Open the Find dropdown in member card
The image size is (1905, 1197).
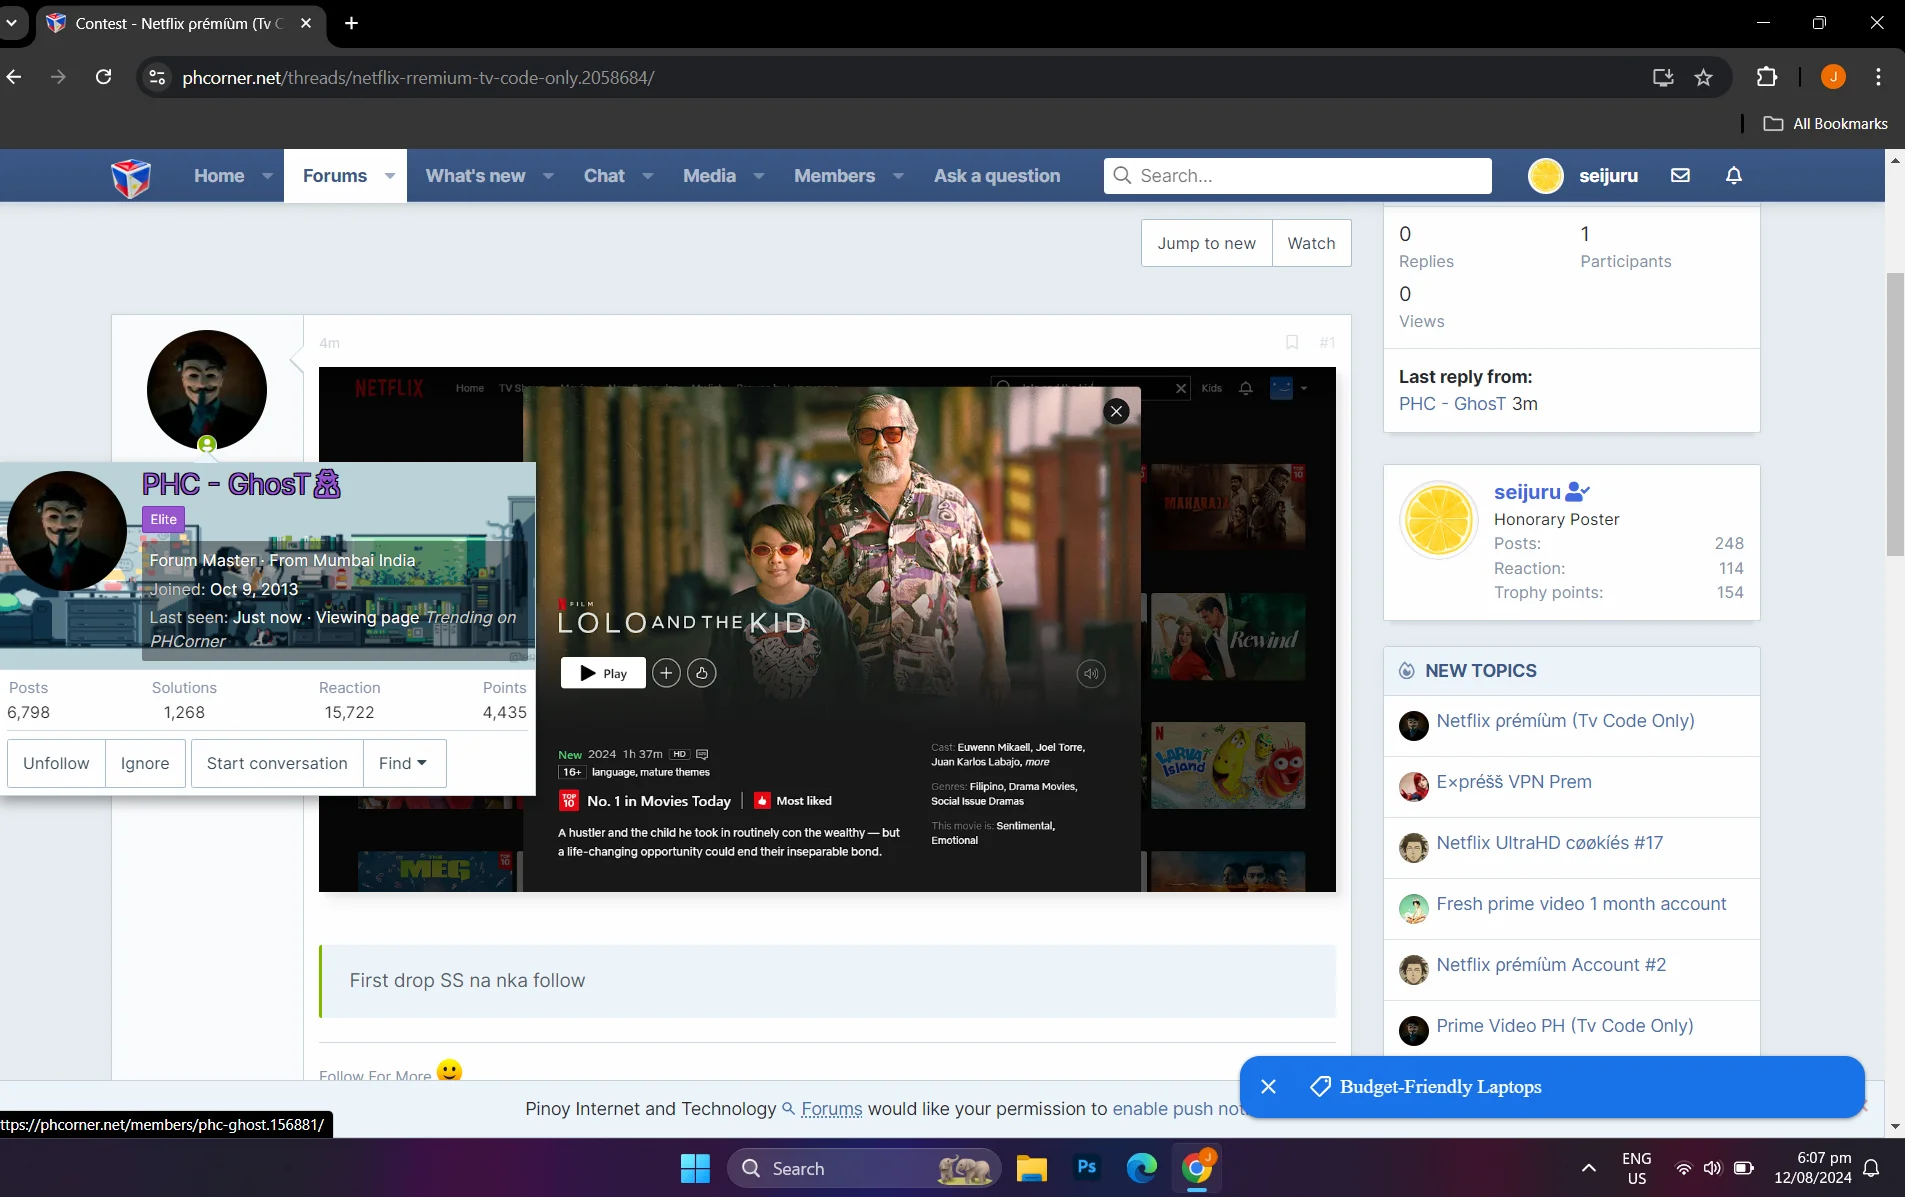[404, 763]
